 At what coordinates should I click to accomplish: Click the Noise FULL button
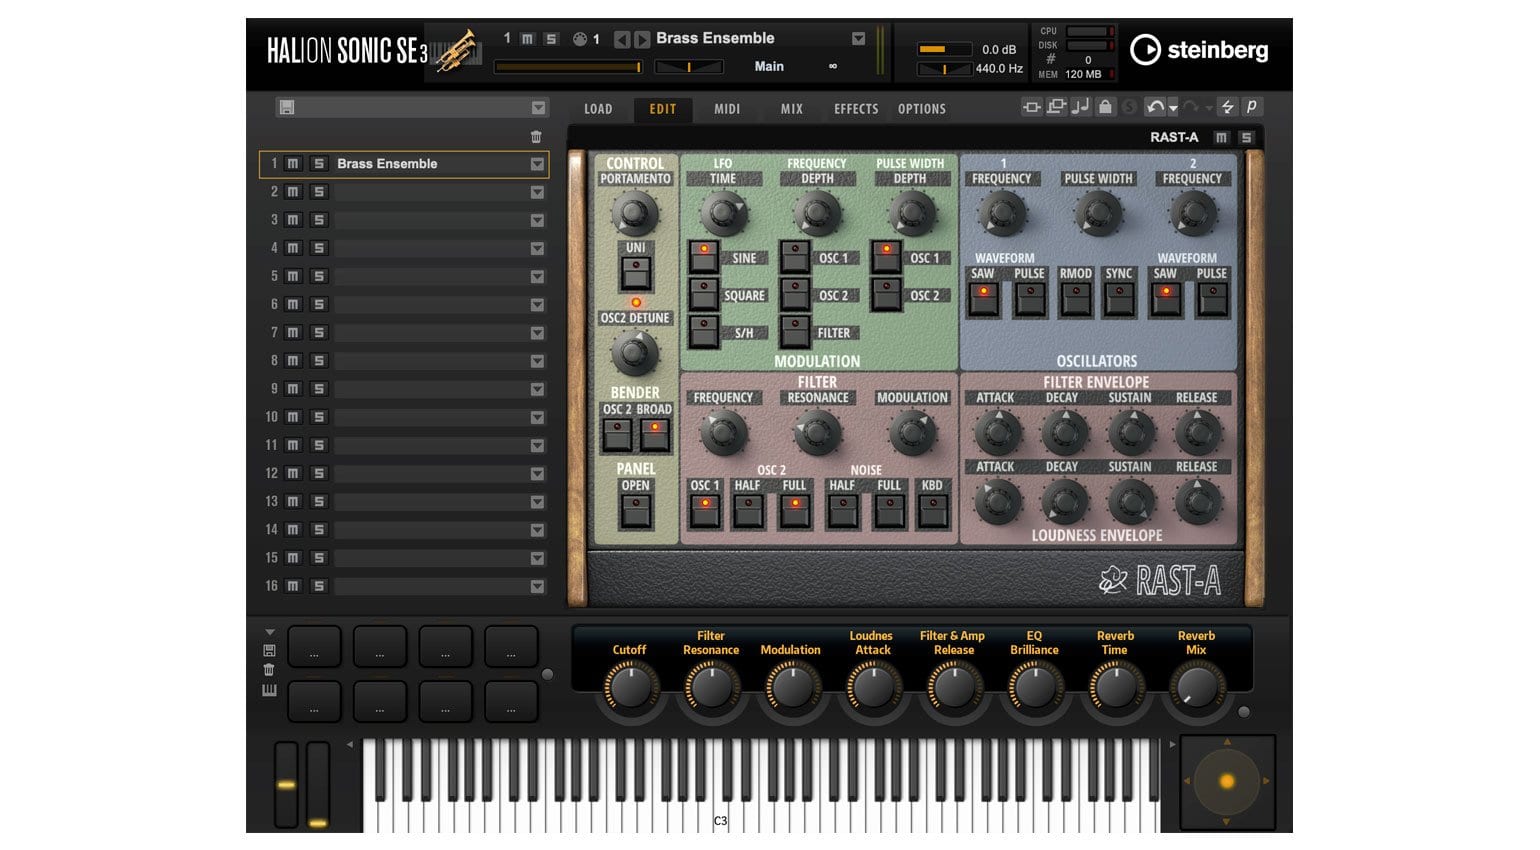pos(889,511)
